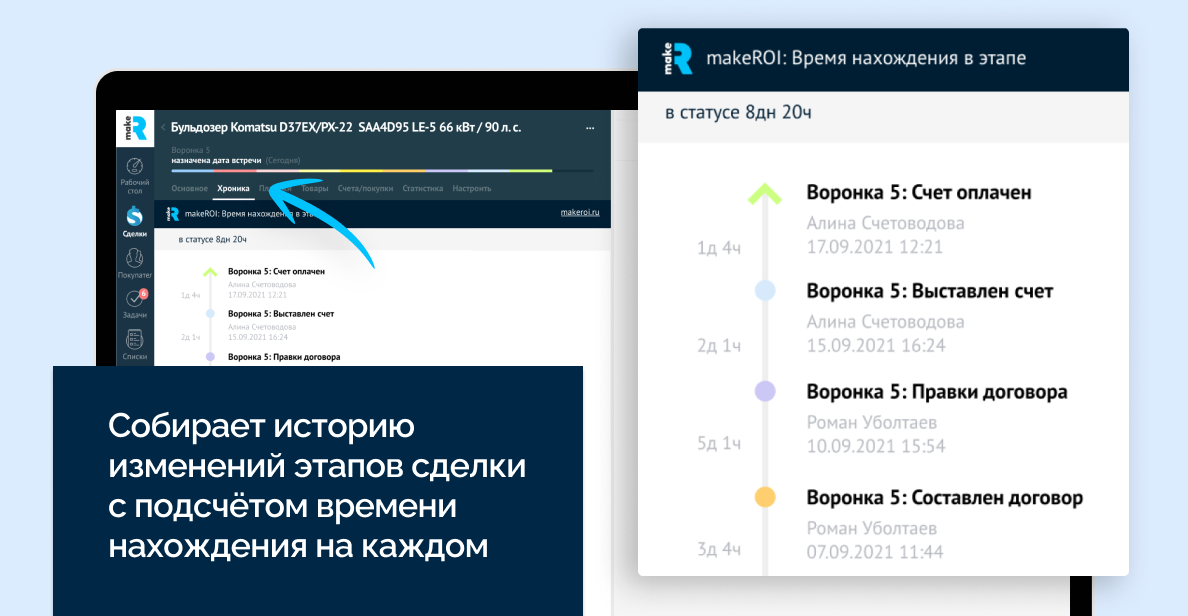The height and width of the screenshot is (616, 1188).
Task: Click duration 1д 4ч in enlarged panel
Action: [x=719, y=248]
